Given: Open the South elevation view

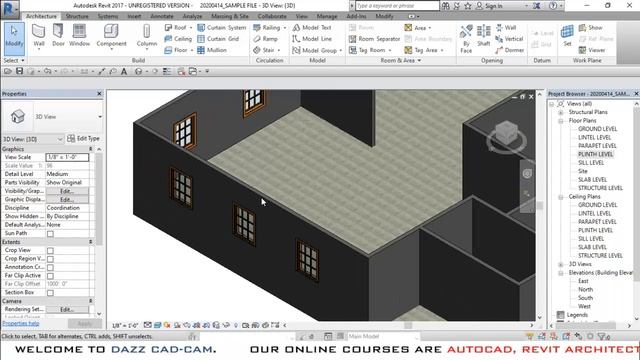Looking at the screenshot, I should click(585, 298).
